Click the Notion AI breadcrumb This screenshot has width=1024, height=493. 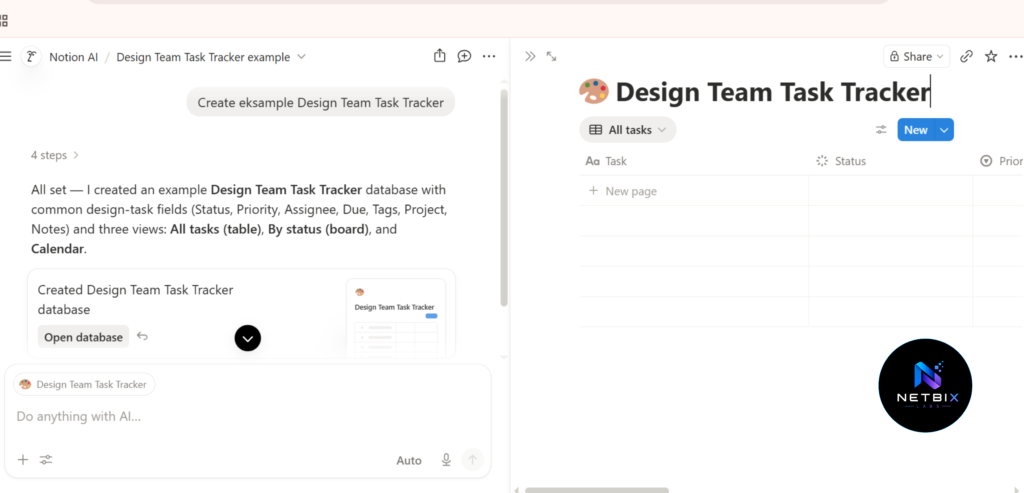tap(74, 57)
